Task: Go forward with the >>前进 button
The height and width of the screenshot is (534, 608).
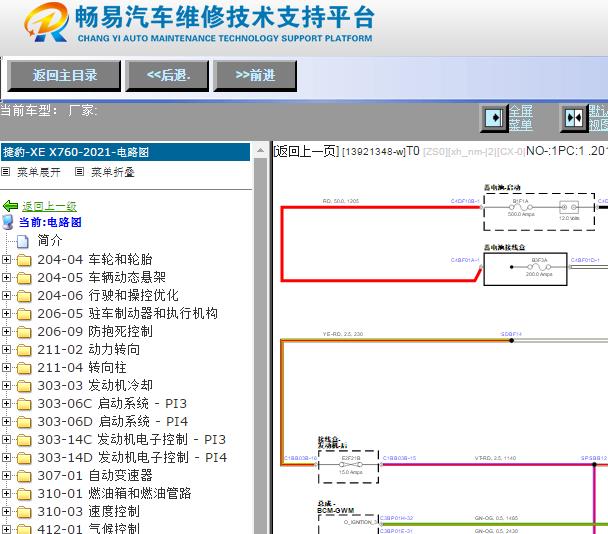Action: (255, 76)
